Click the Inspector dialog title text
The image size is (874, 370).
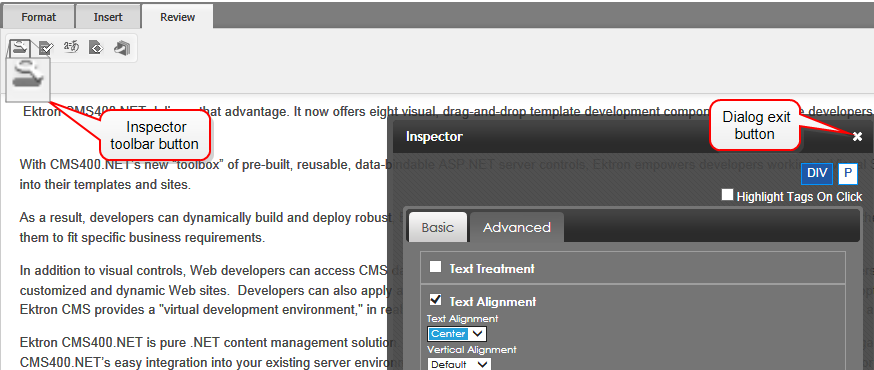point(434,137)
